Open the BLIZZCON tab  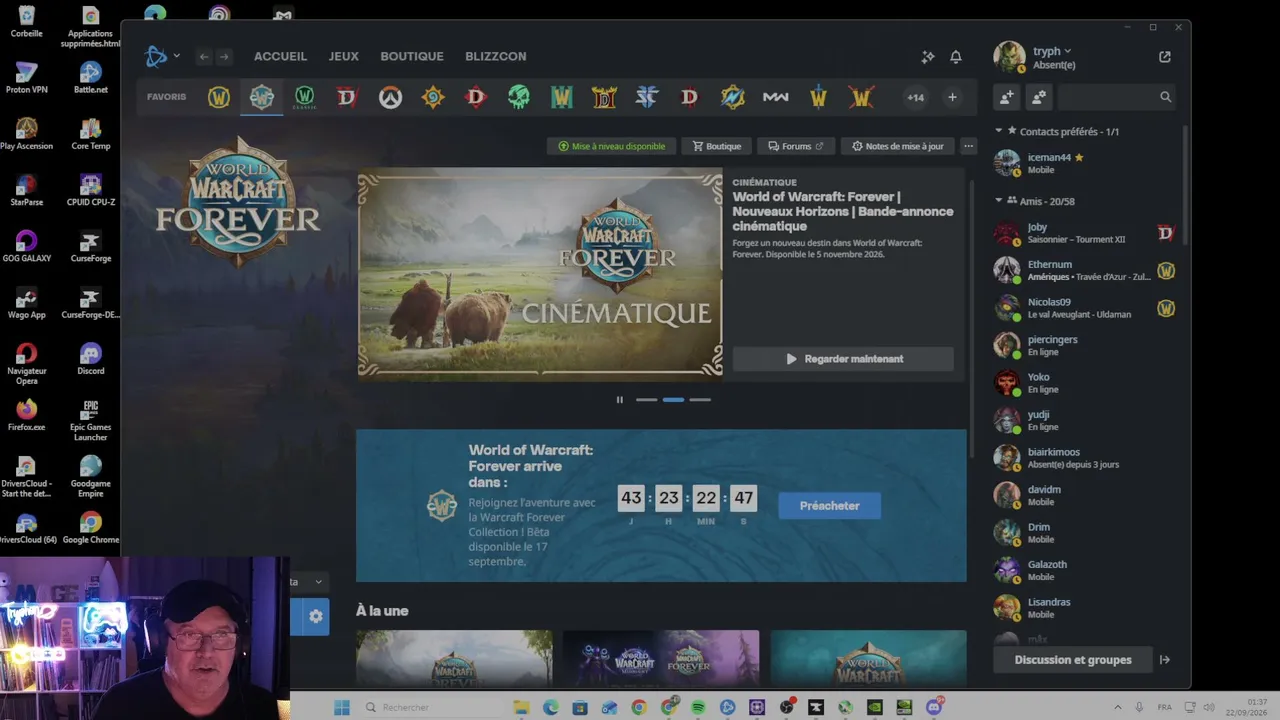click(x=495, y=57)
